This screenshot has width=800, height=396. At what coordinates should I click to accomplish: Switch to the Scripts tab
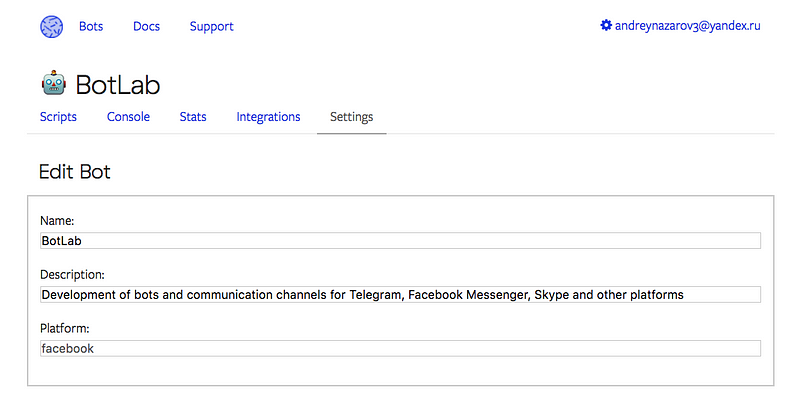(x=58, y=117)
